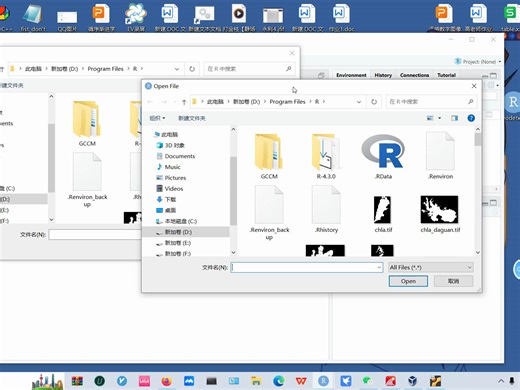
Task: Open the All Files type dropdown
Action: (431, 267)
